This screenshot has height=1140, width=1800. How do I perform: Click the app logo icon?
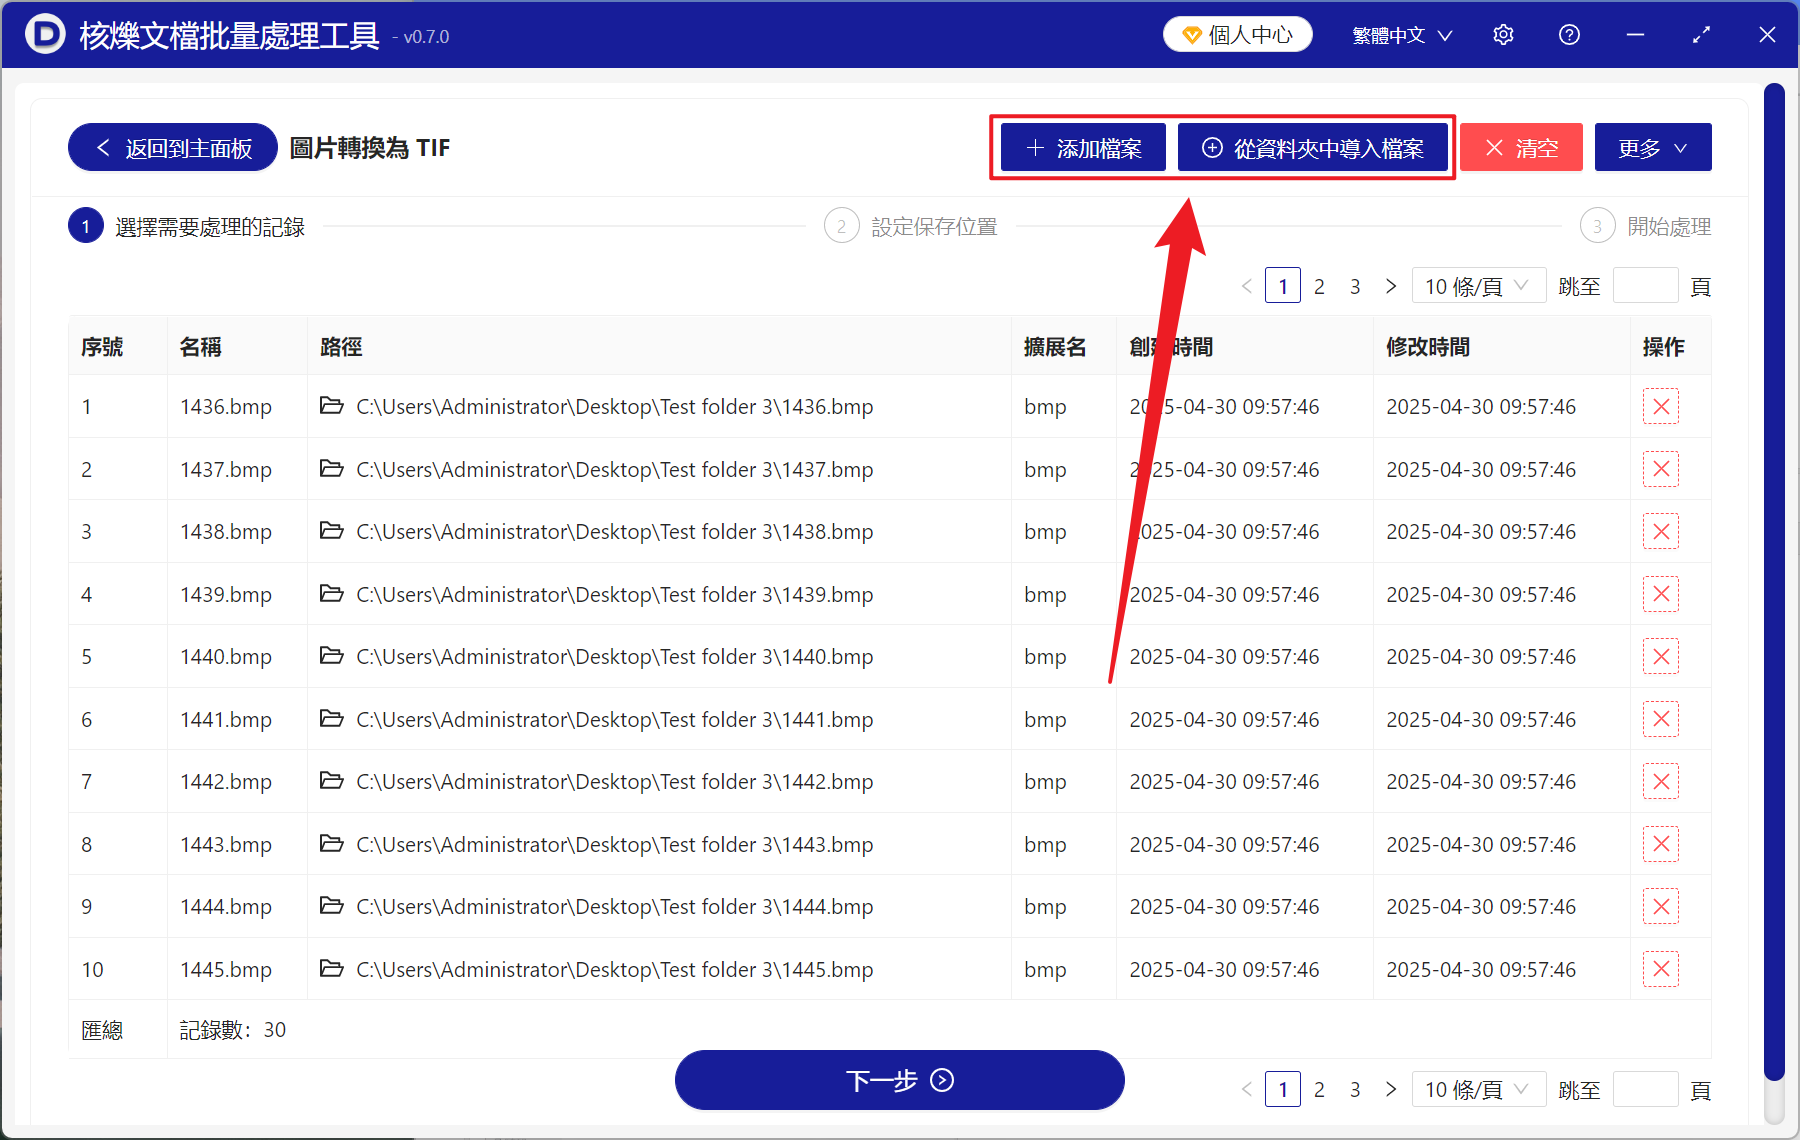[44, 34]
